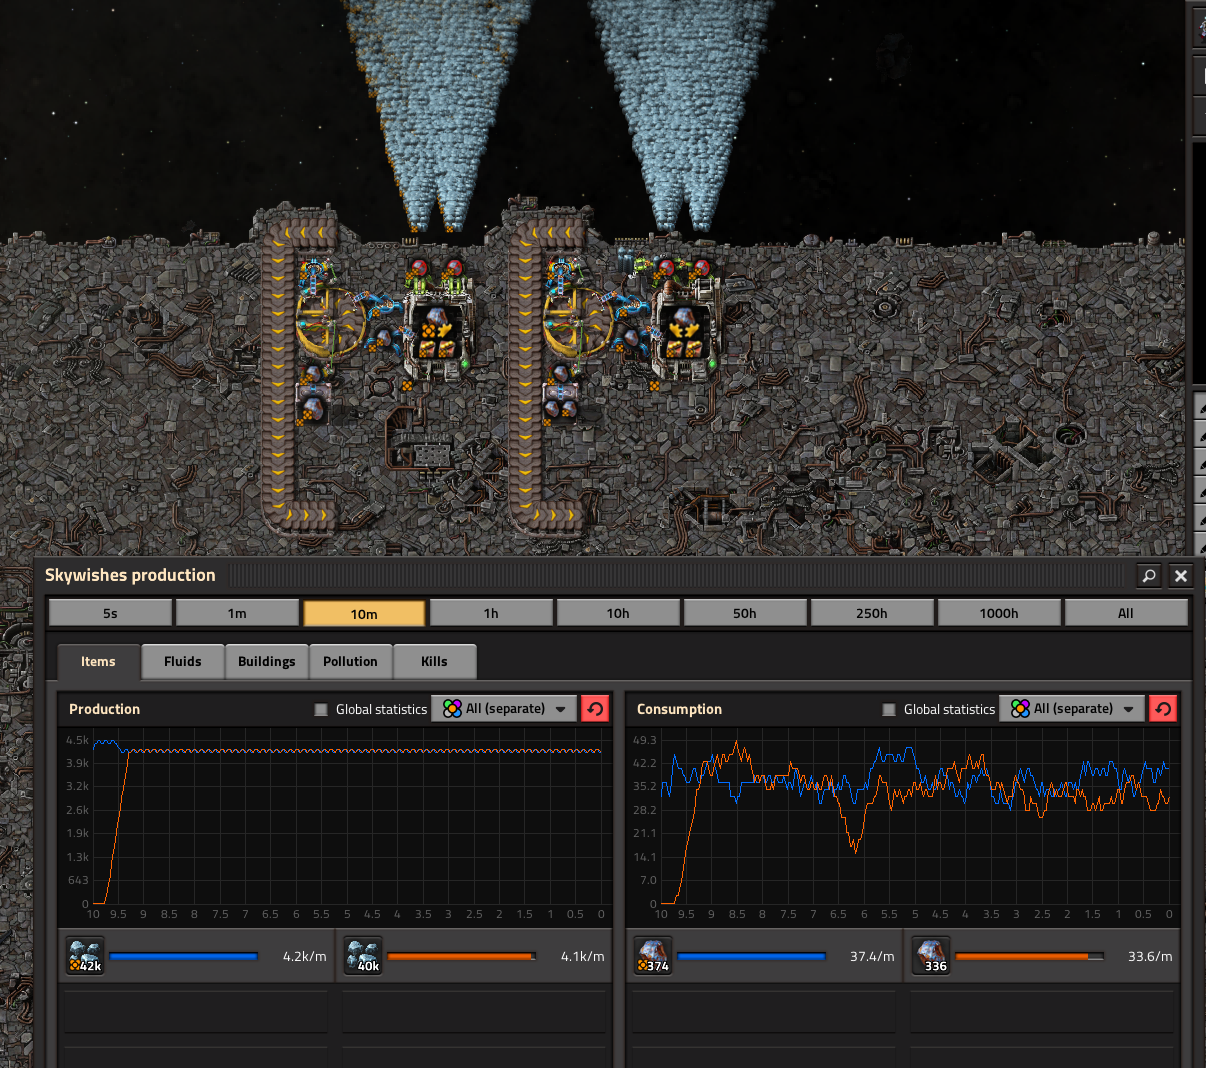Click the orange 4.1k/m production bar
Viewport: 1206px width, 1068px height.
(461, 956)
